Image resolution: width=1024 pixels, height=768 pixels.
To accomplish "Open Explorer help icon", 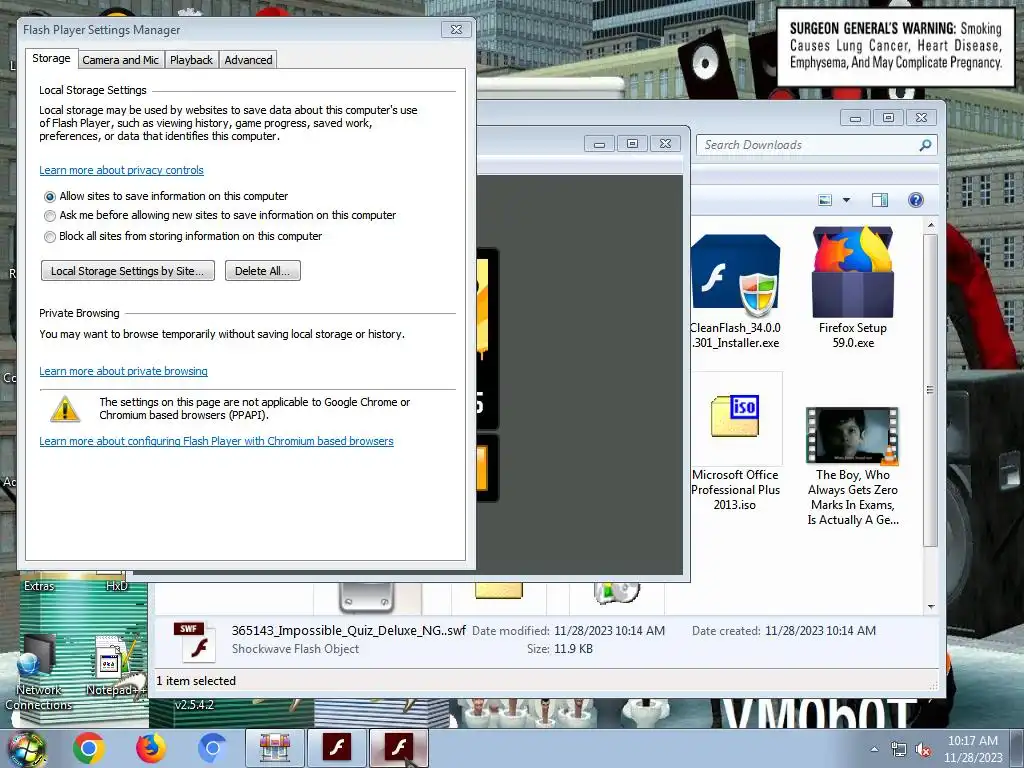I will point(916,200).
